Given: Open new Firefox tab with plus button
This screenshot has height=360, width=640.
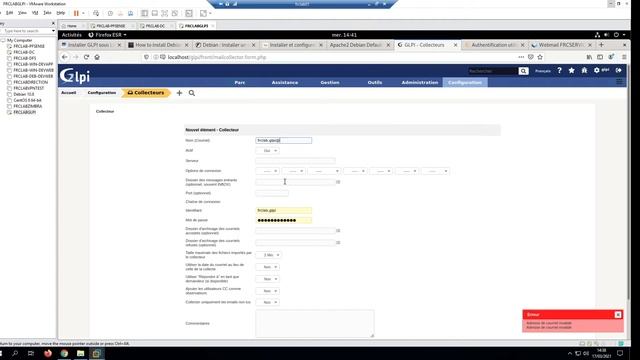Looking at the screenshot, I should tap(601, 45).
